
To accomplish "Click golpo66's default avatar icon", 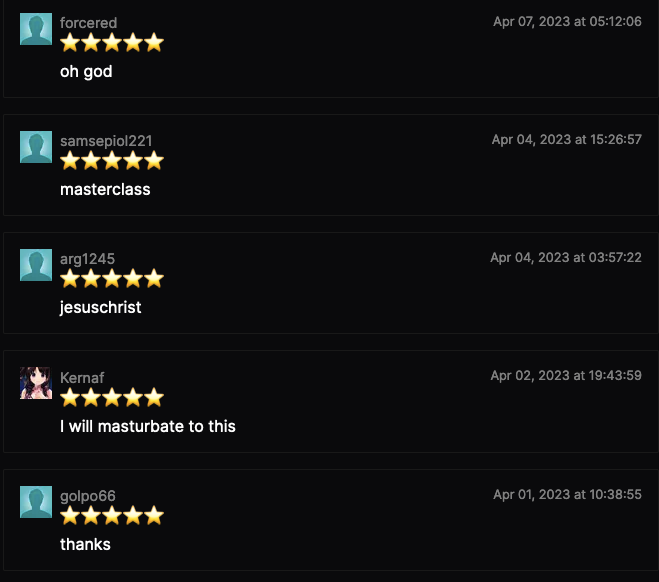I will click(36, 502).
